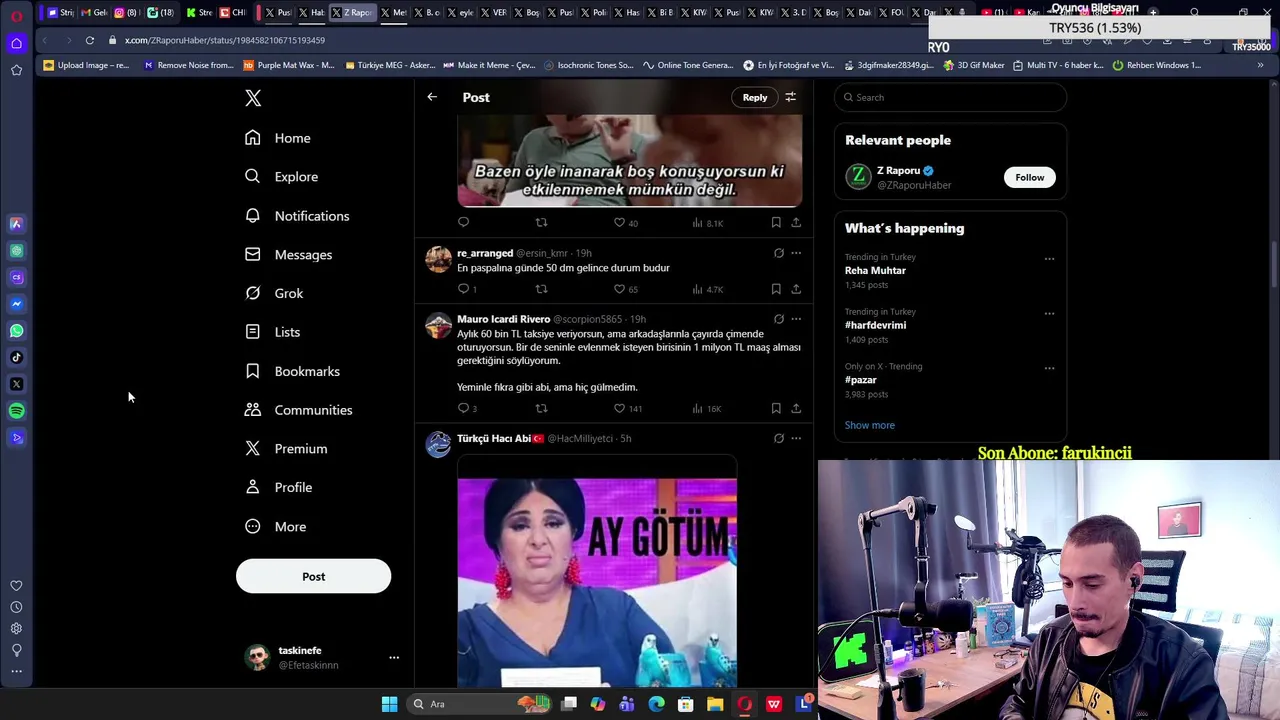Open WhatsApp in Opera sidebar
1280x720 pixels.
point(16,331)
